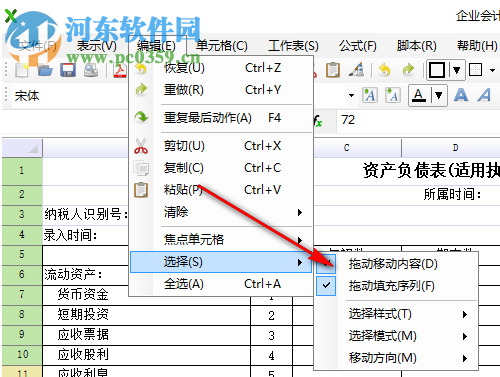Choose 恢复(U) Ctrl+Z menu entry
500x377 pixels.
point(221,68)
